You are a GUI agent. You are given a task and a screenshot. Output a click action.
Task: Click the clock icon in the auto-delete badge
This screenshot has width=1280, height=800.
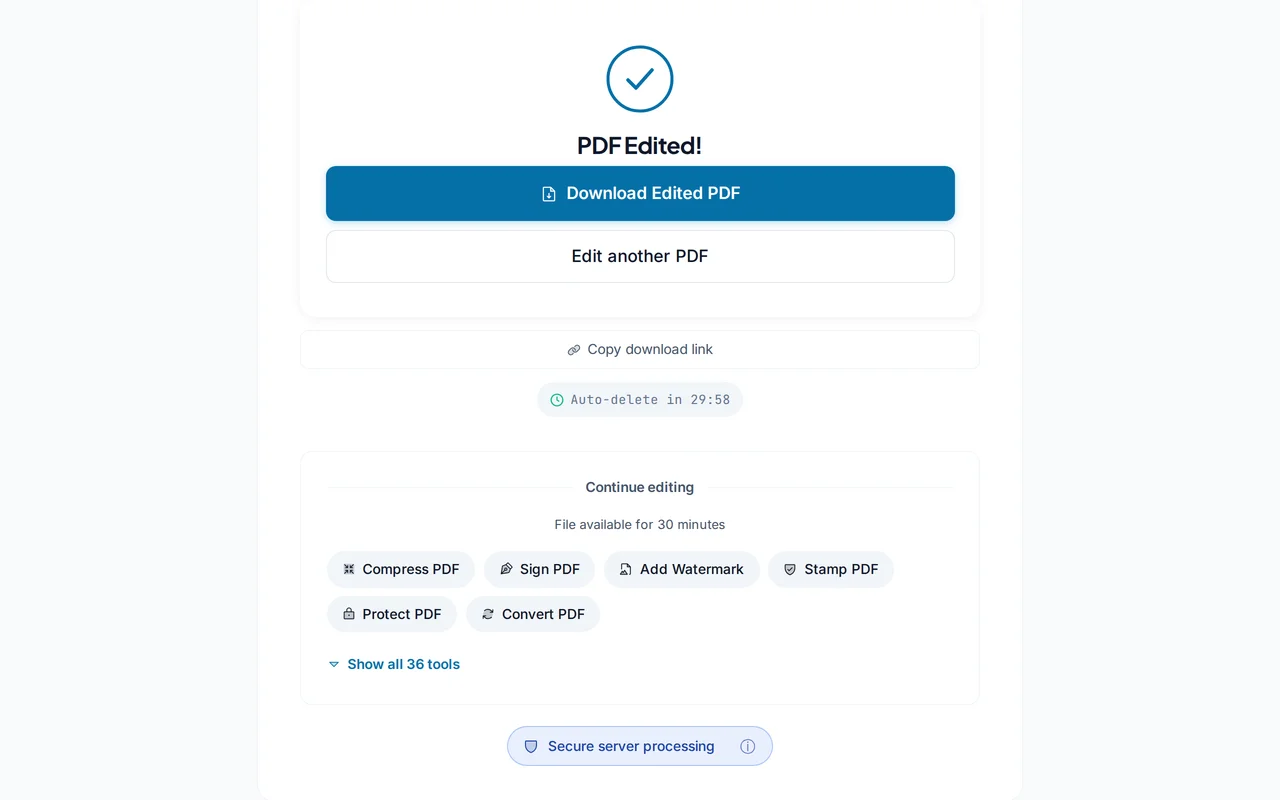point(556,399)
